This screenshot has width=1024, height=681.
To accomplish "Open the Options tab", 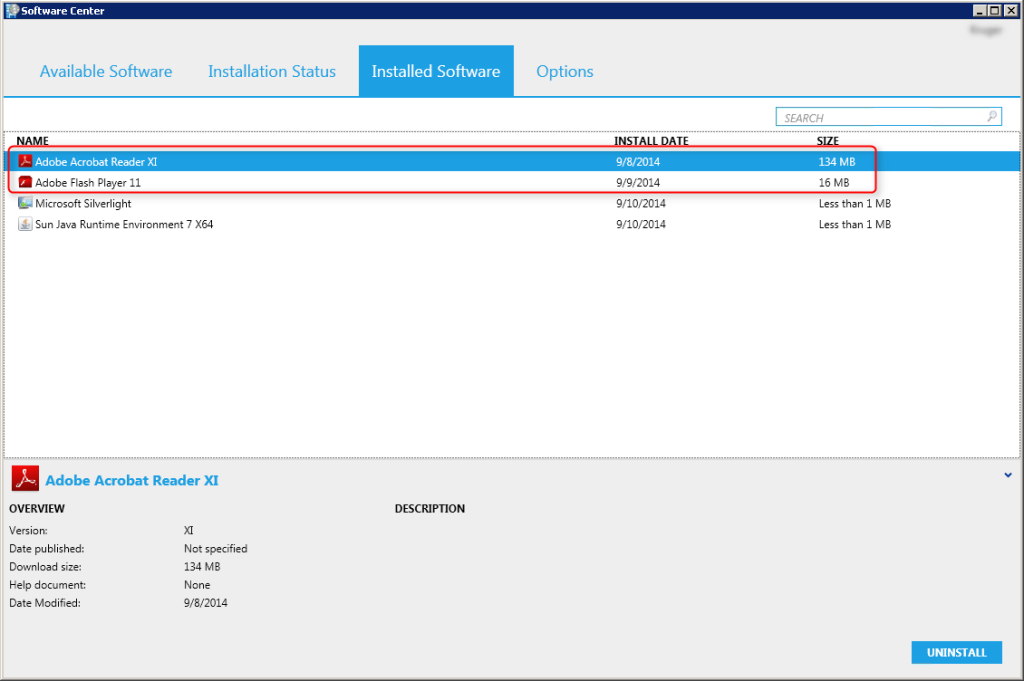I will tap(565, 71).
